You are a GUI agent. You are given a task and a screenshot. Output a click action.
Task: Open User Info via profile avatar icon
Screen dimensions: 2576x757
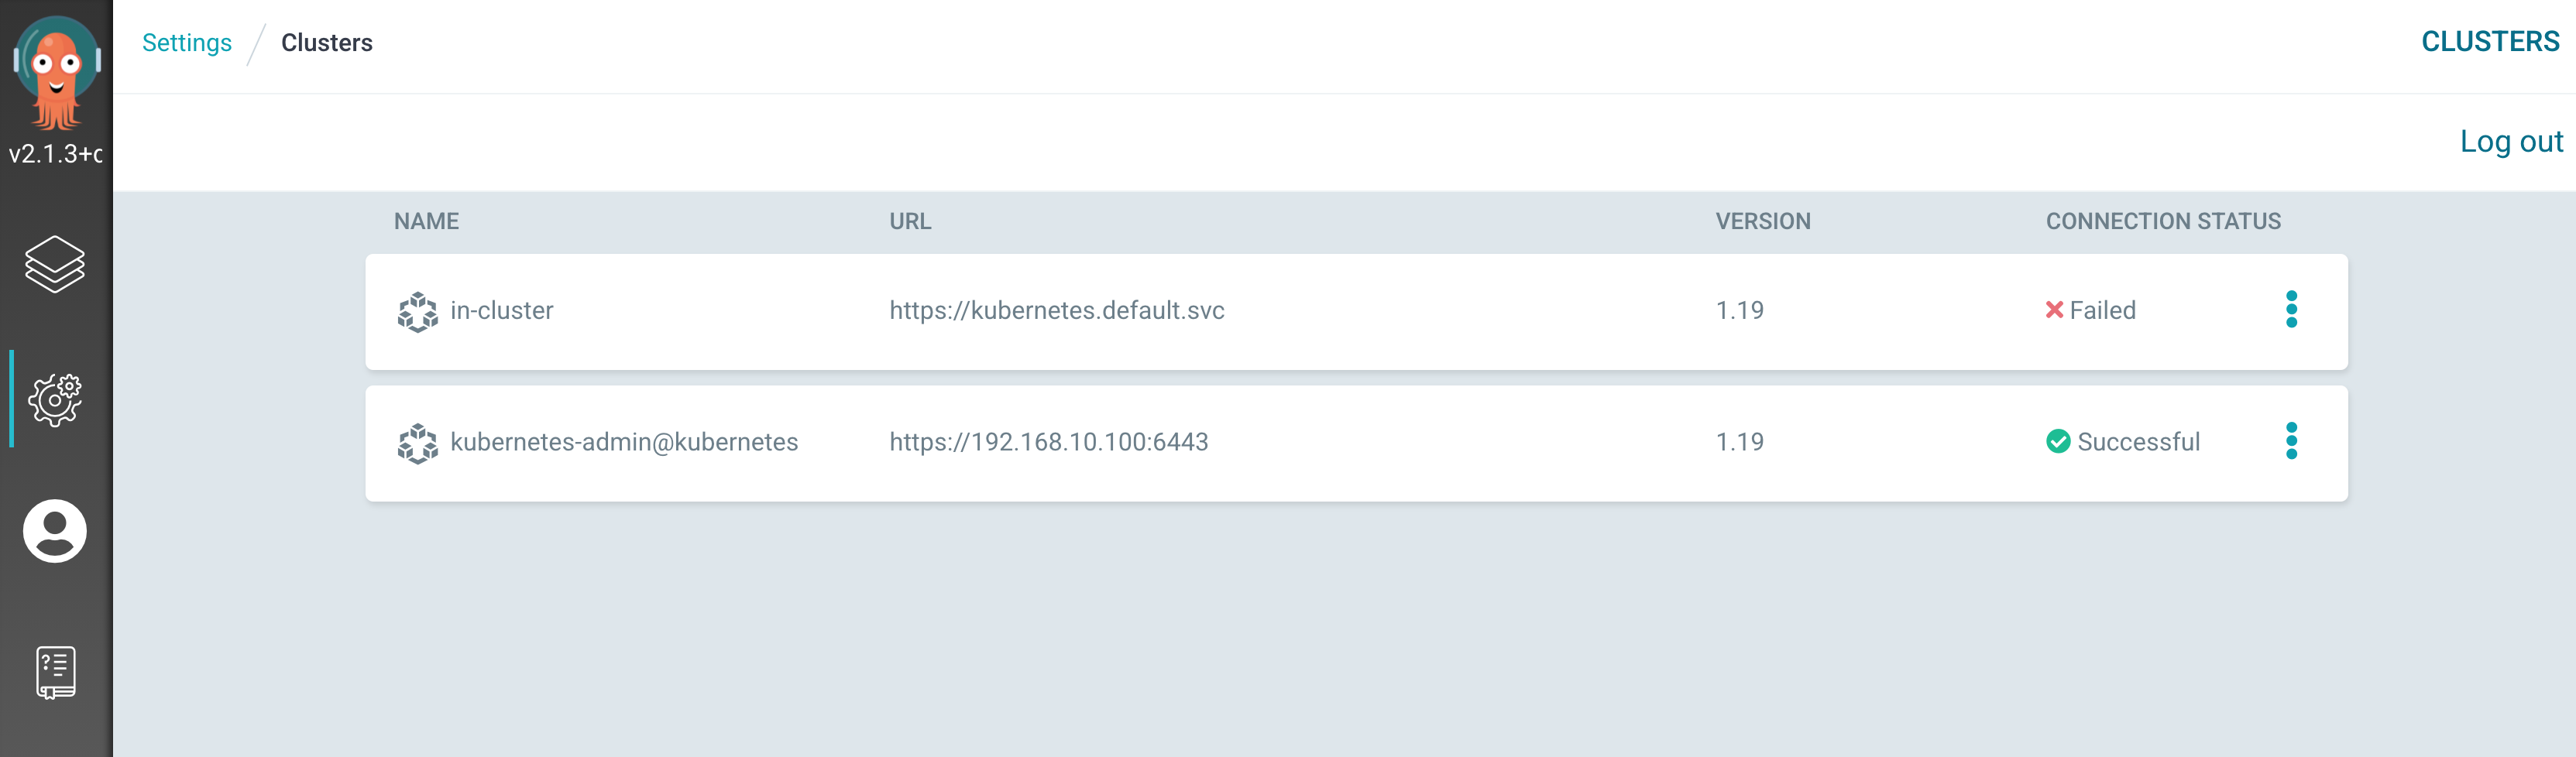click(55, 531)
